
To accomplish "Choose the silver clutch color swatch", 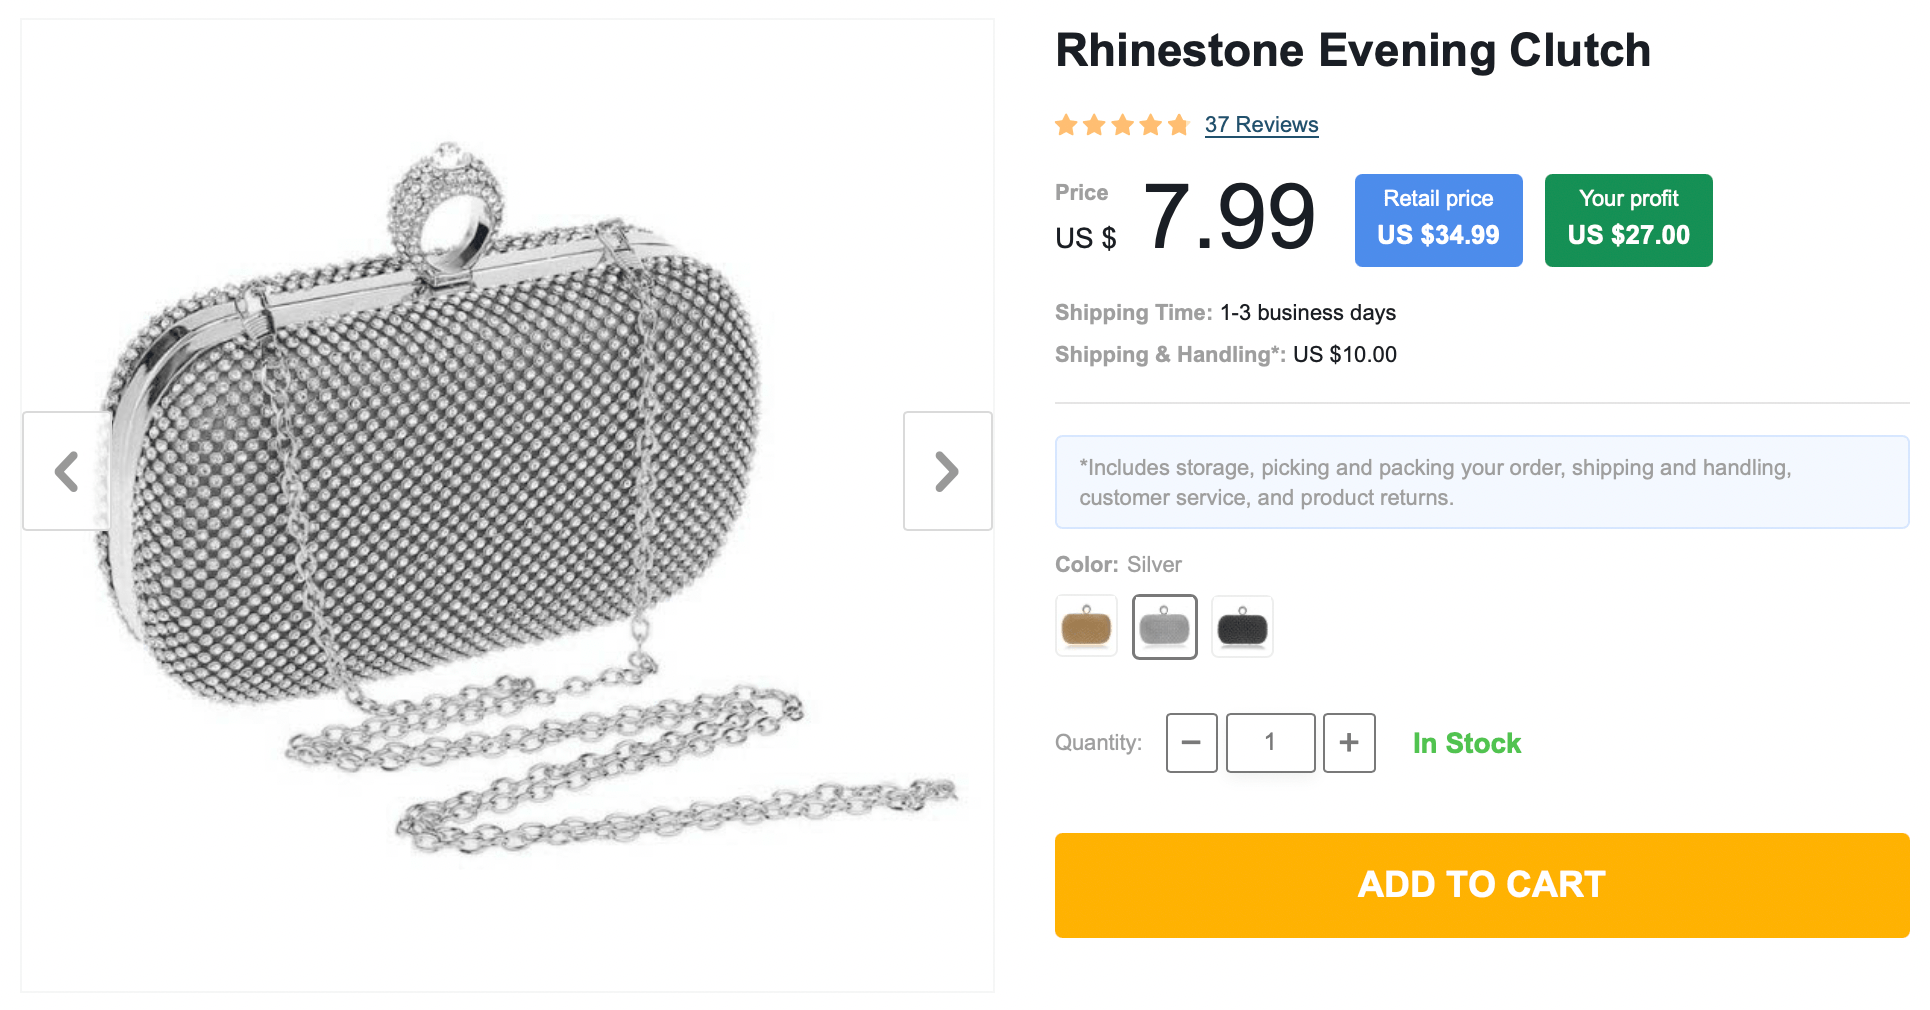I will pyautogui.click(x=1164, y=627).
